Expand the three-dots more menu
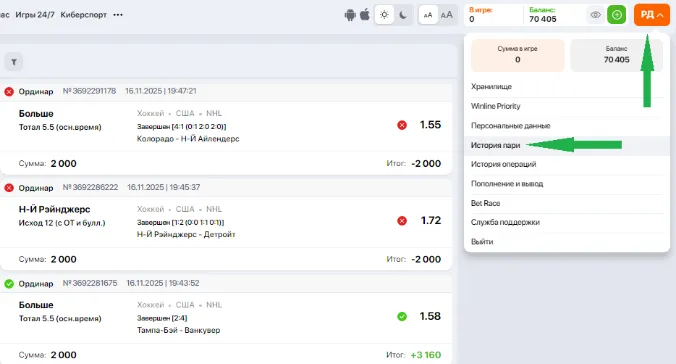676x364 pixels. click(x=118, y=15)
